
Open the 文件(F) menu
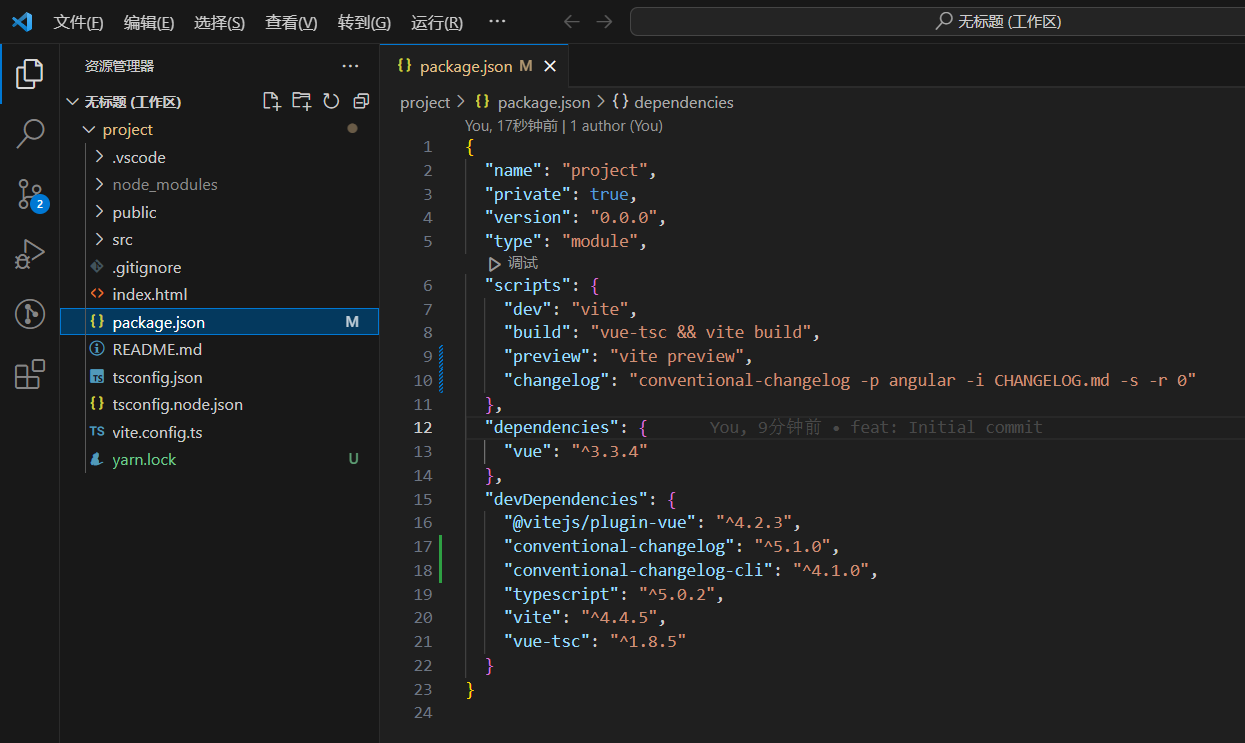(x=78, y=22)
